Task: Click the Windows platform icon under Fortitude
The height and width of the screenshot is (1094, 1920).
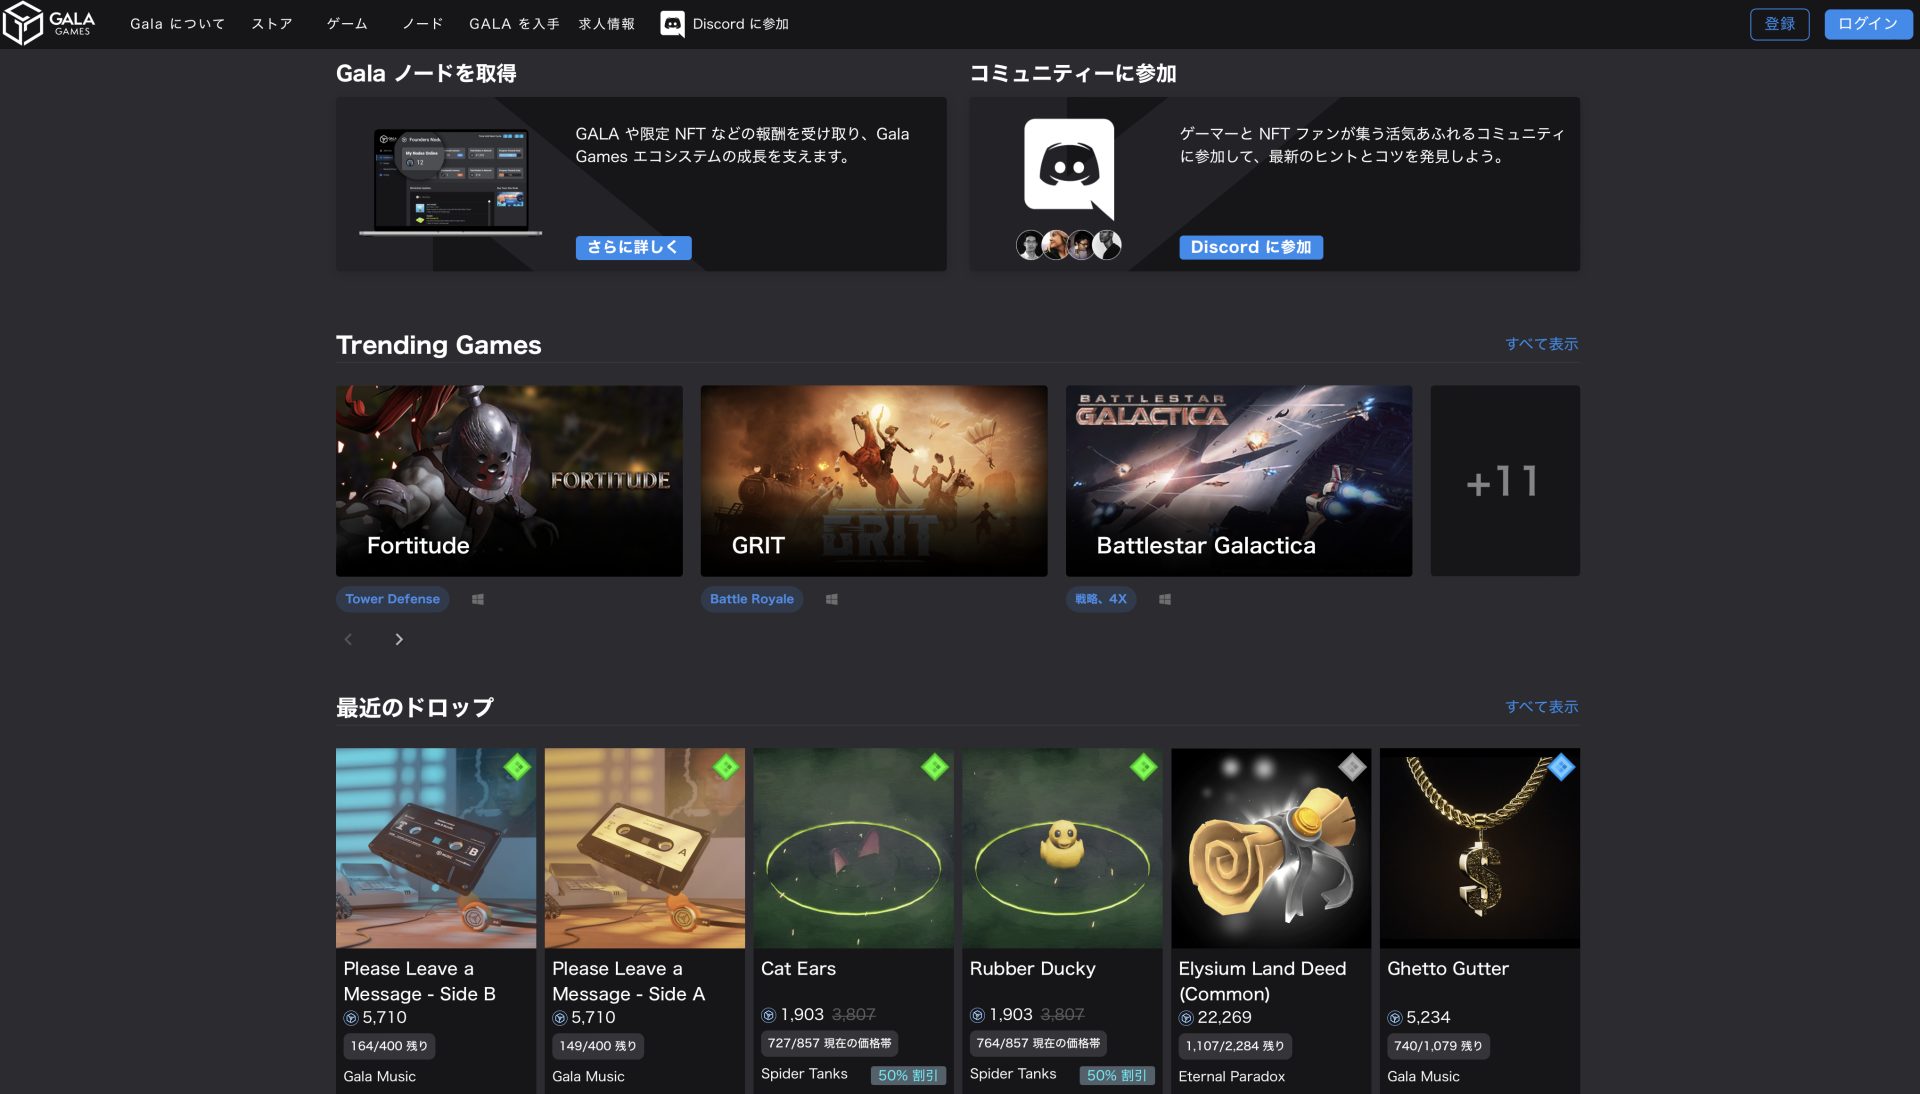Action: (x=478, y=599)
